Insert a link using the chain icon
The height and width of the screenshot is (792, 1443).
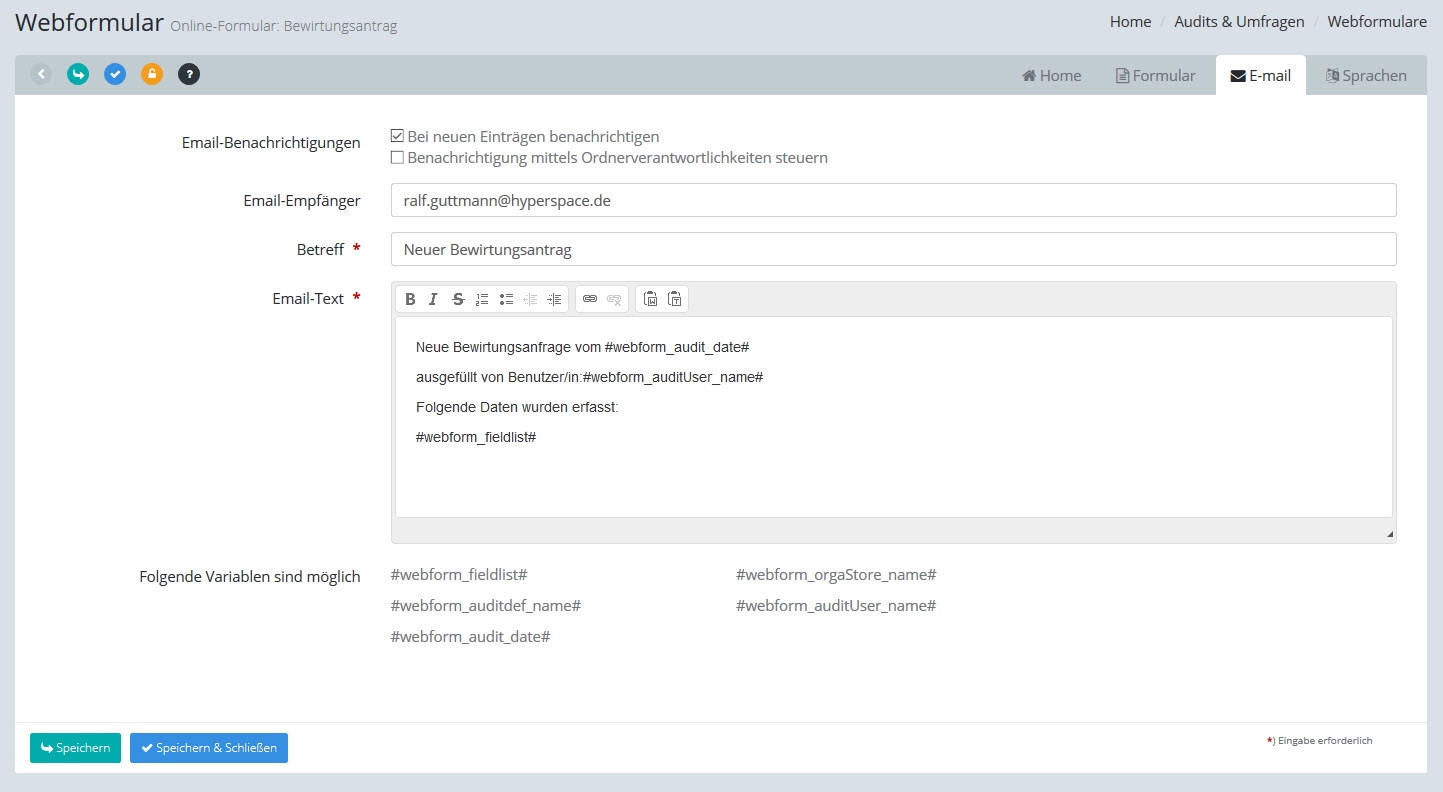coord(590,299)
